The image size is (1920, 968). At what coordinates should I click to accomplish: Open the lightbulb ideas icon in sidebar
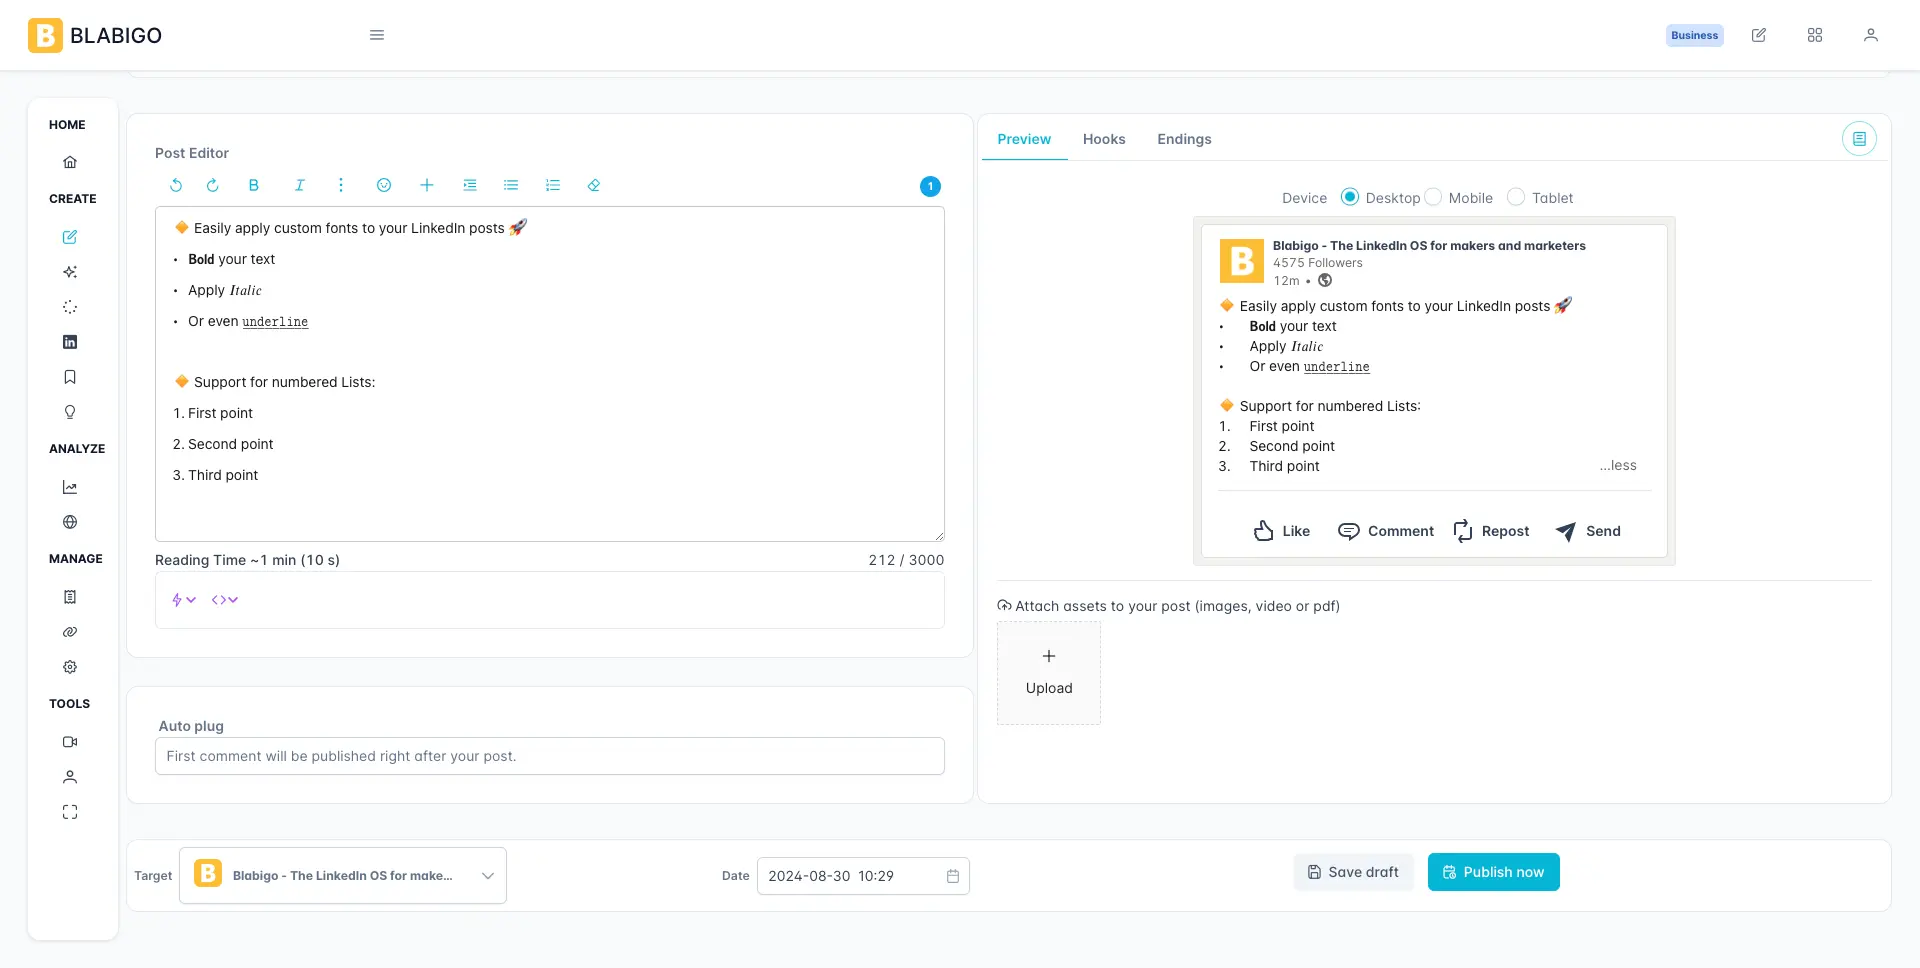70,412
